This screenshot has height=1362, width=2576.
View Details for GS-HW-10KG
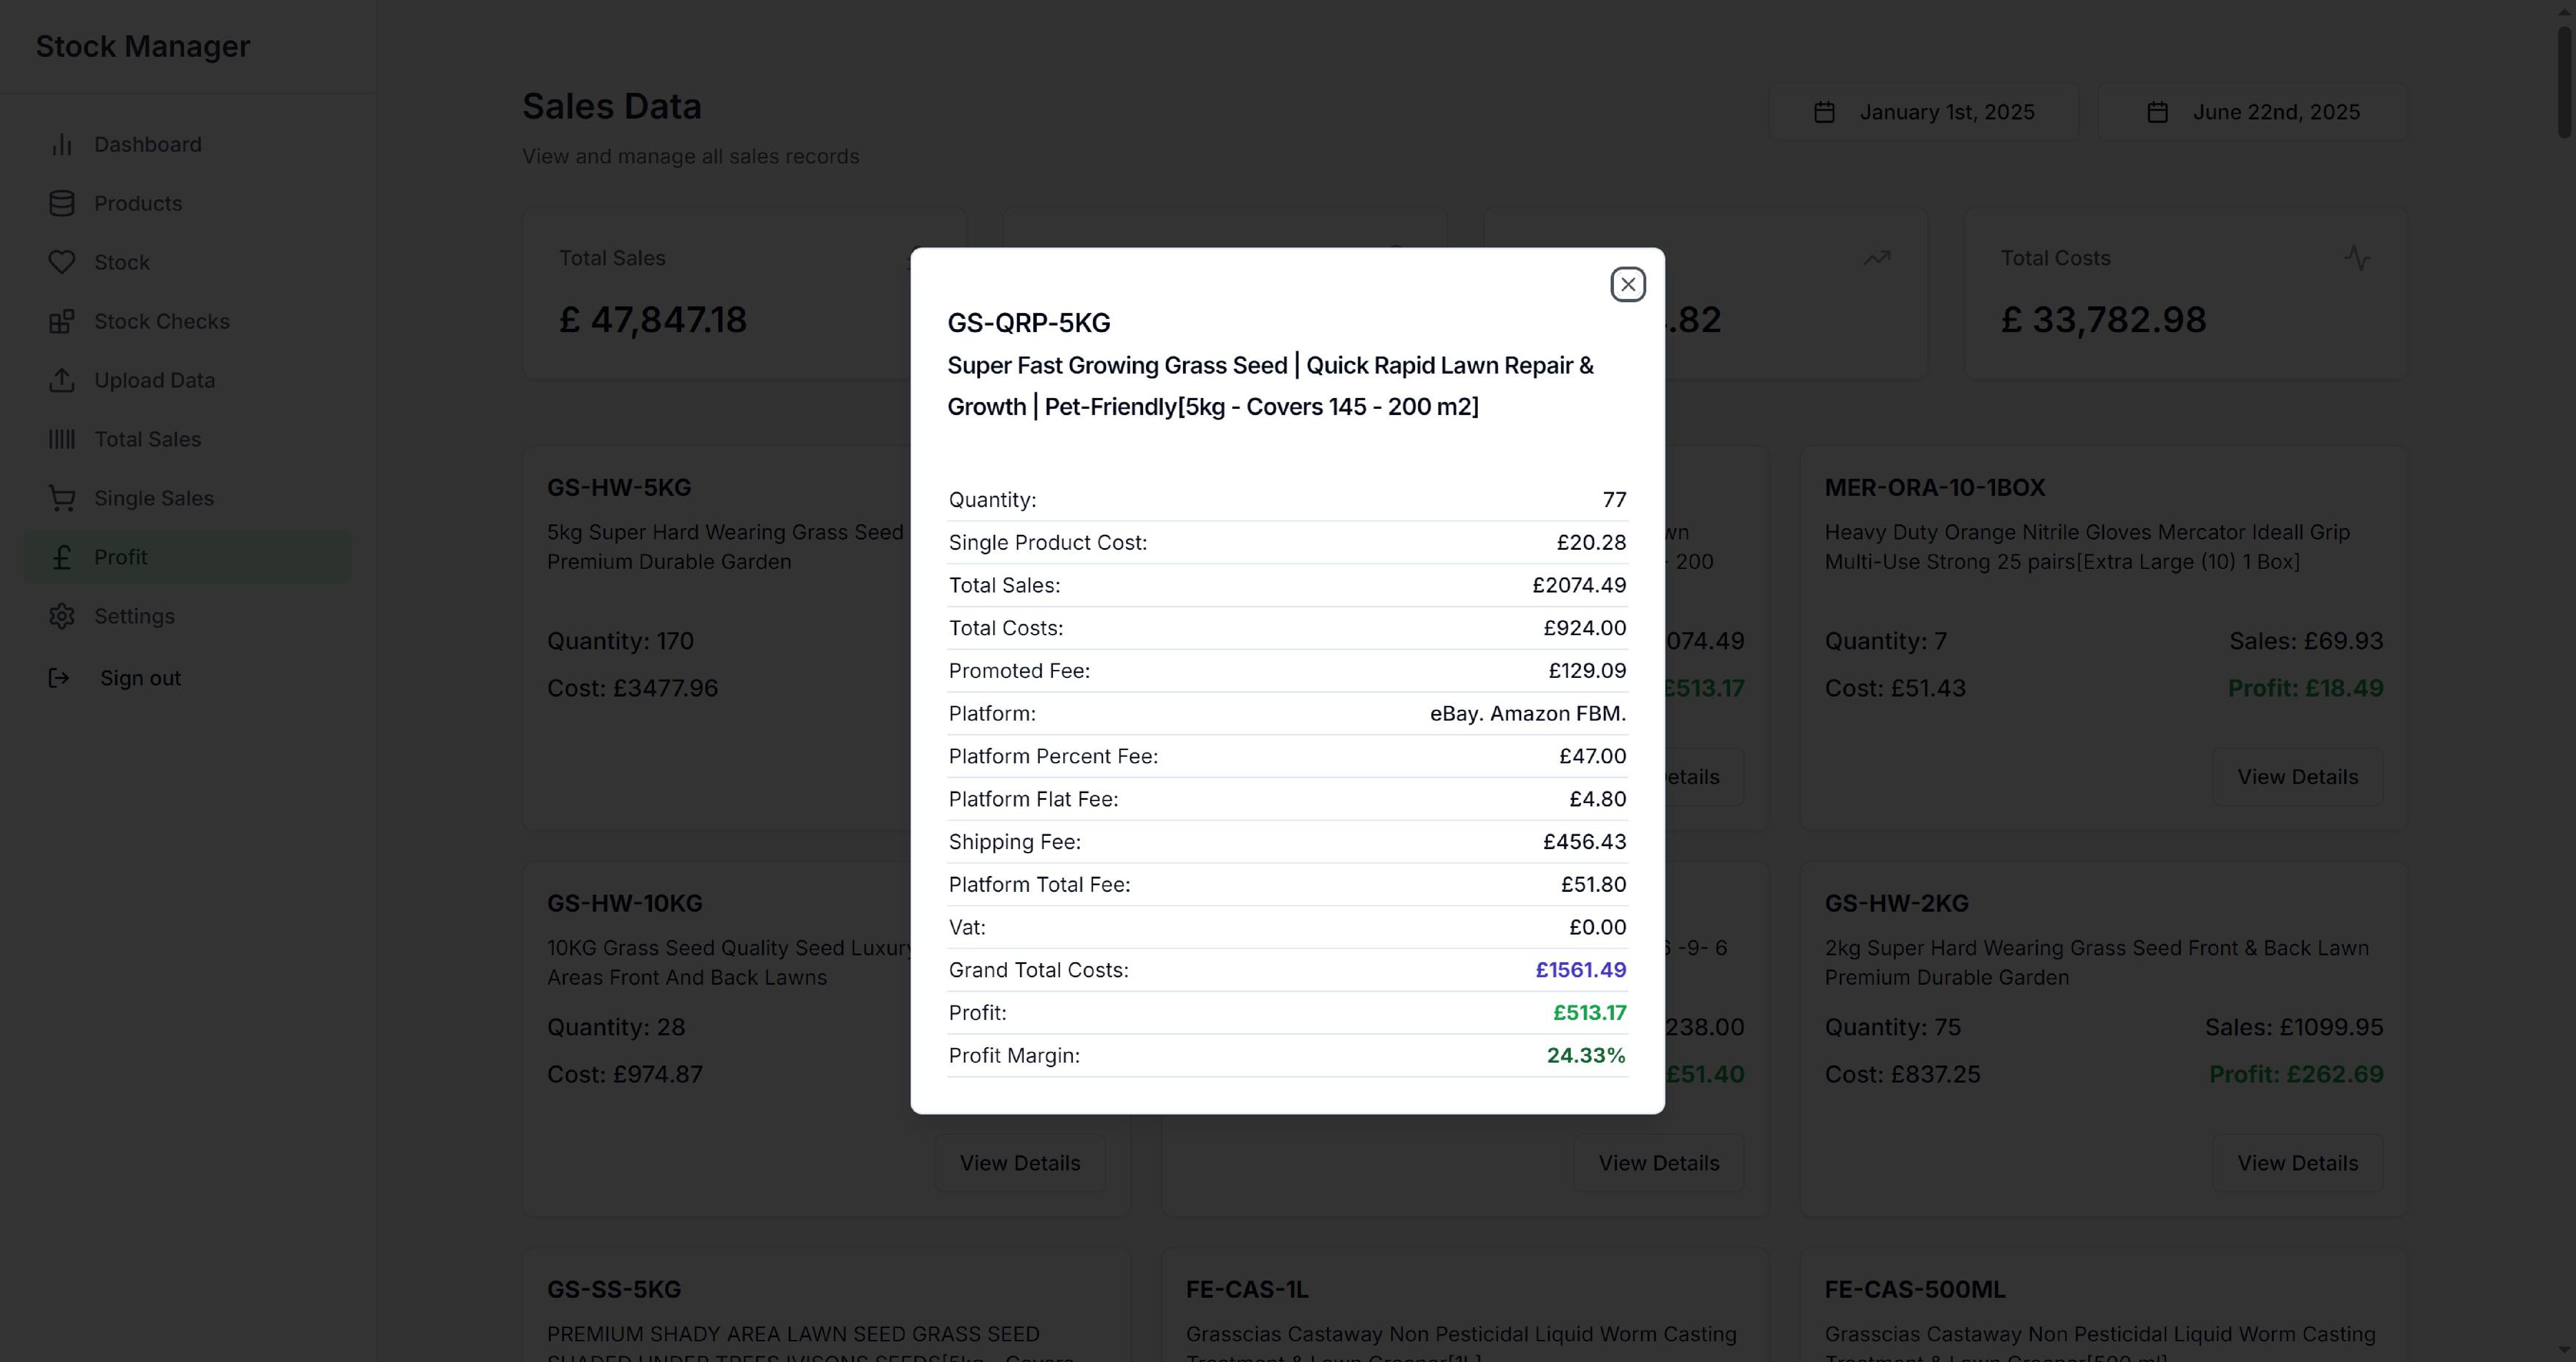pos(1020,1163)
